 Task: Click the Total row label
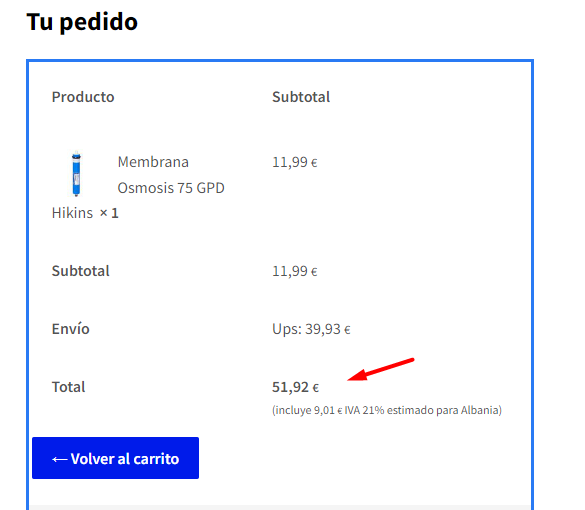(68, 387)
